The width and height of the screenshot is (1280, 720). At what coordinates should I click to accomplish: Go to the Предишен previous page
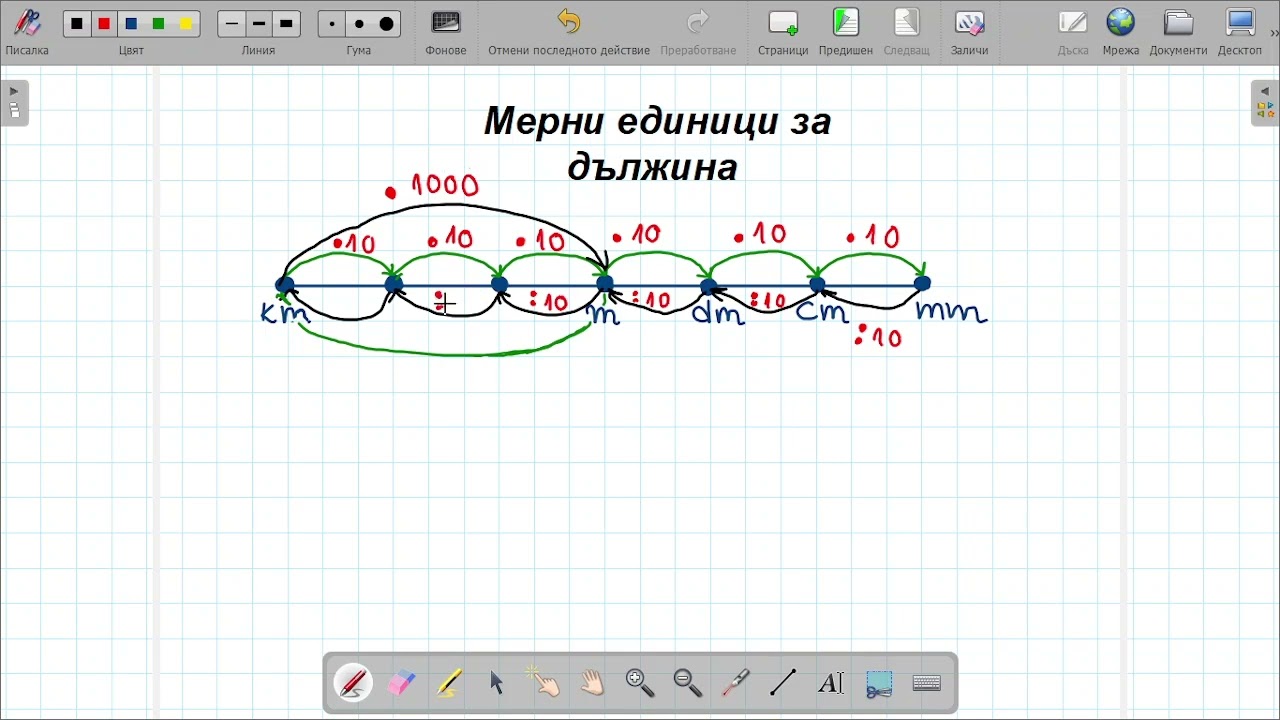846,32
